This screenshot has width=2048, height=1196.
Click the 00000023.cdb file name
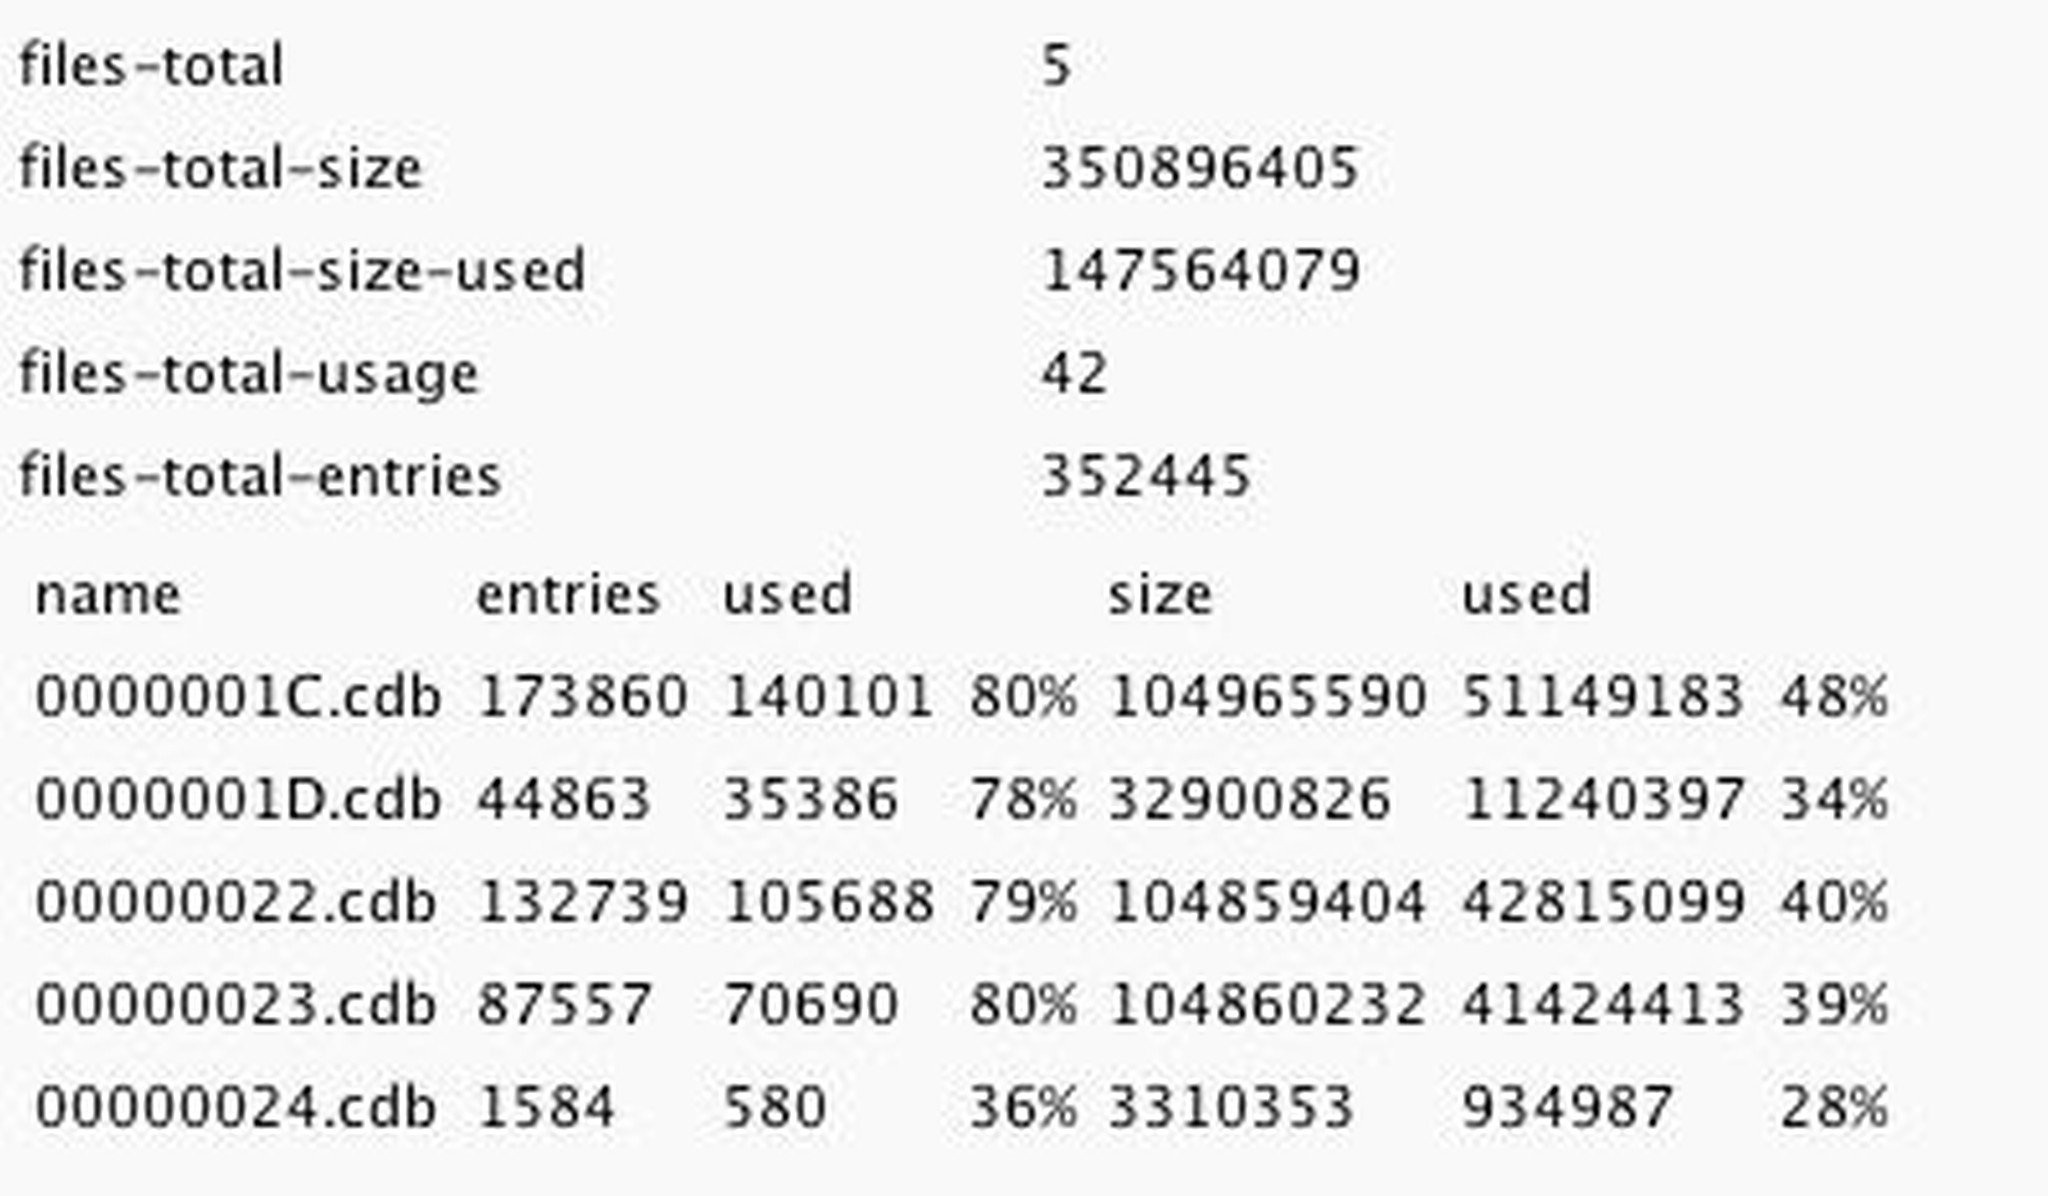(x=236, y=1004)
